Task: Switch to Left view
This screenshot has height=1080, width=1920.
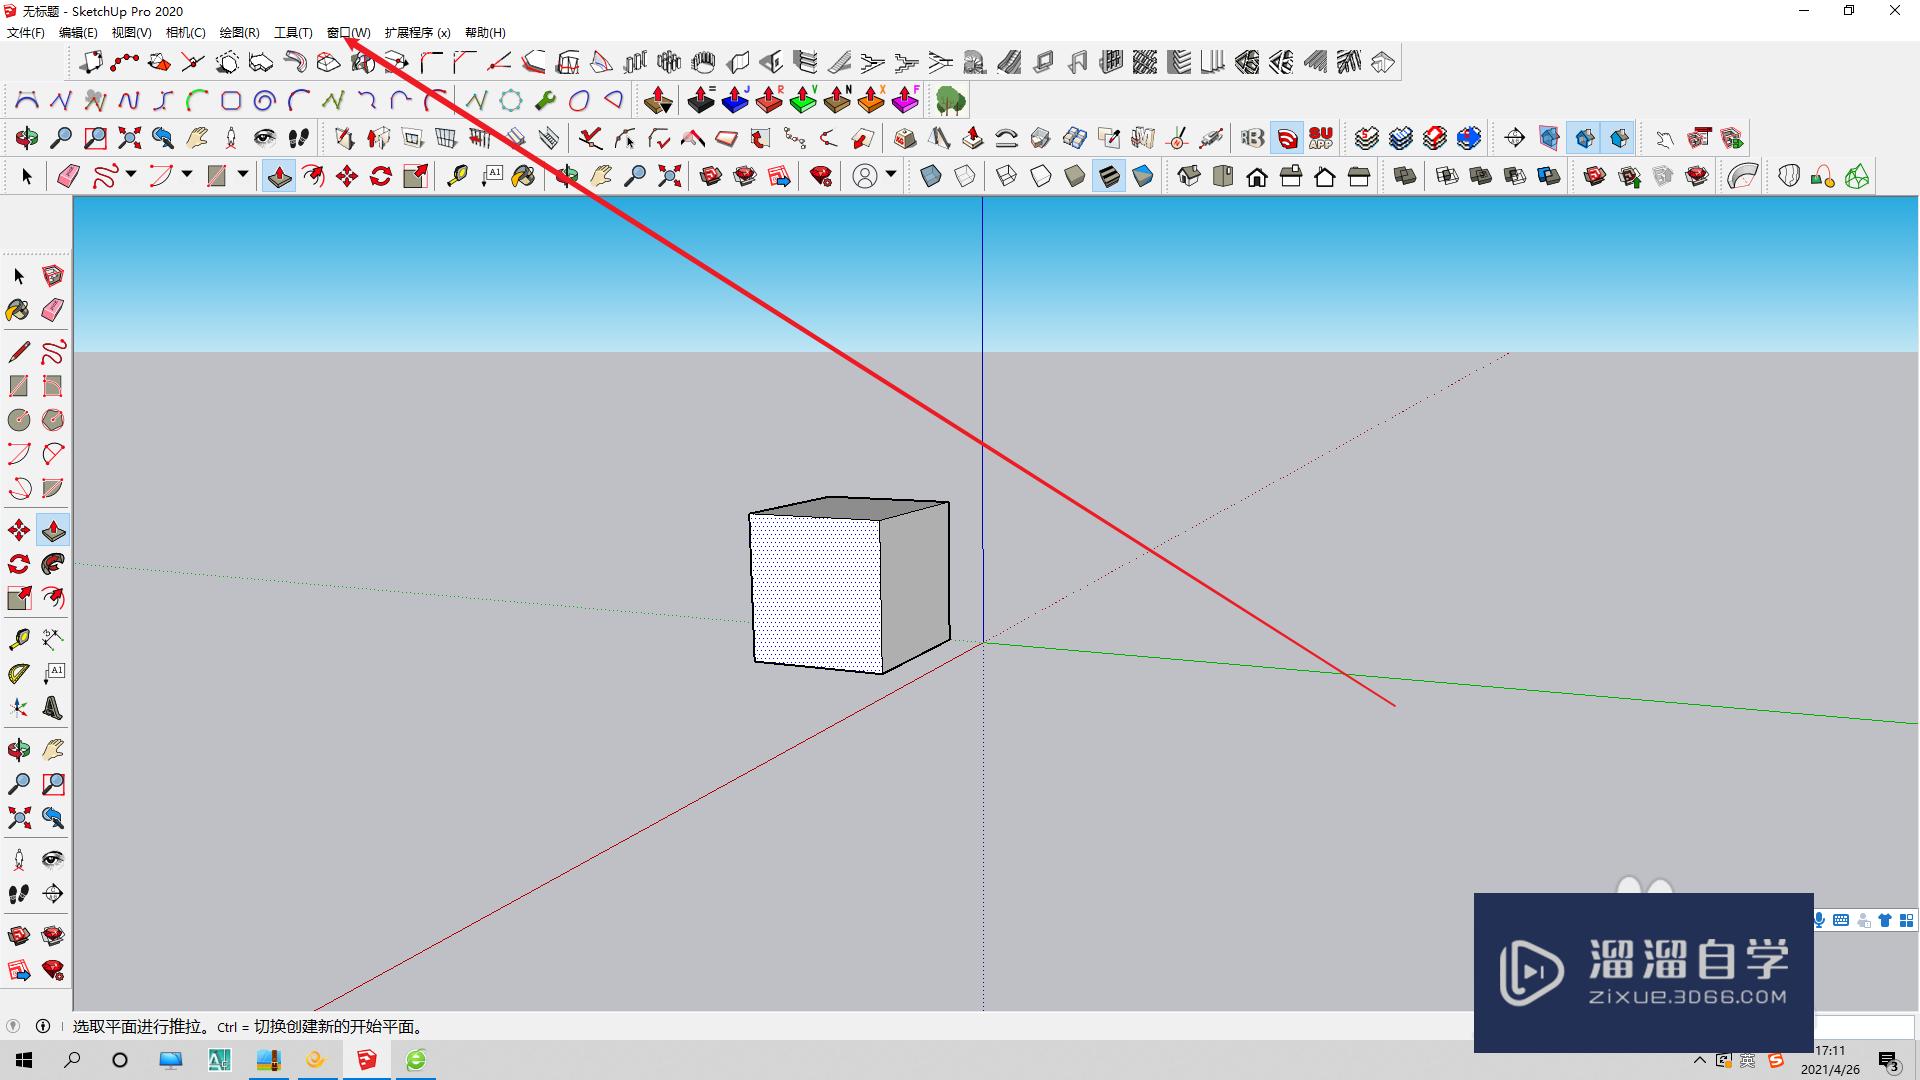Action: (x=1359, y=177)
